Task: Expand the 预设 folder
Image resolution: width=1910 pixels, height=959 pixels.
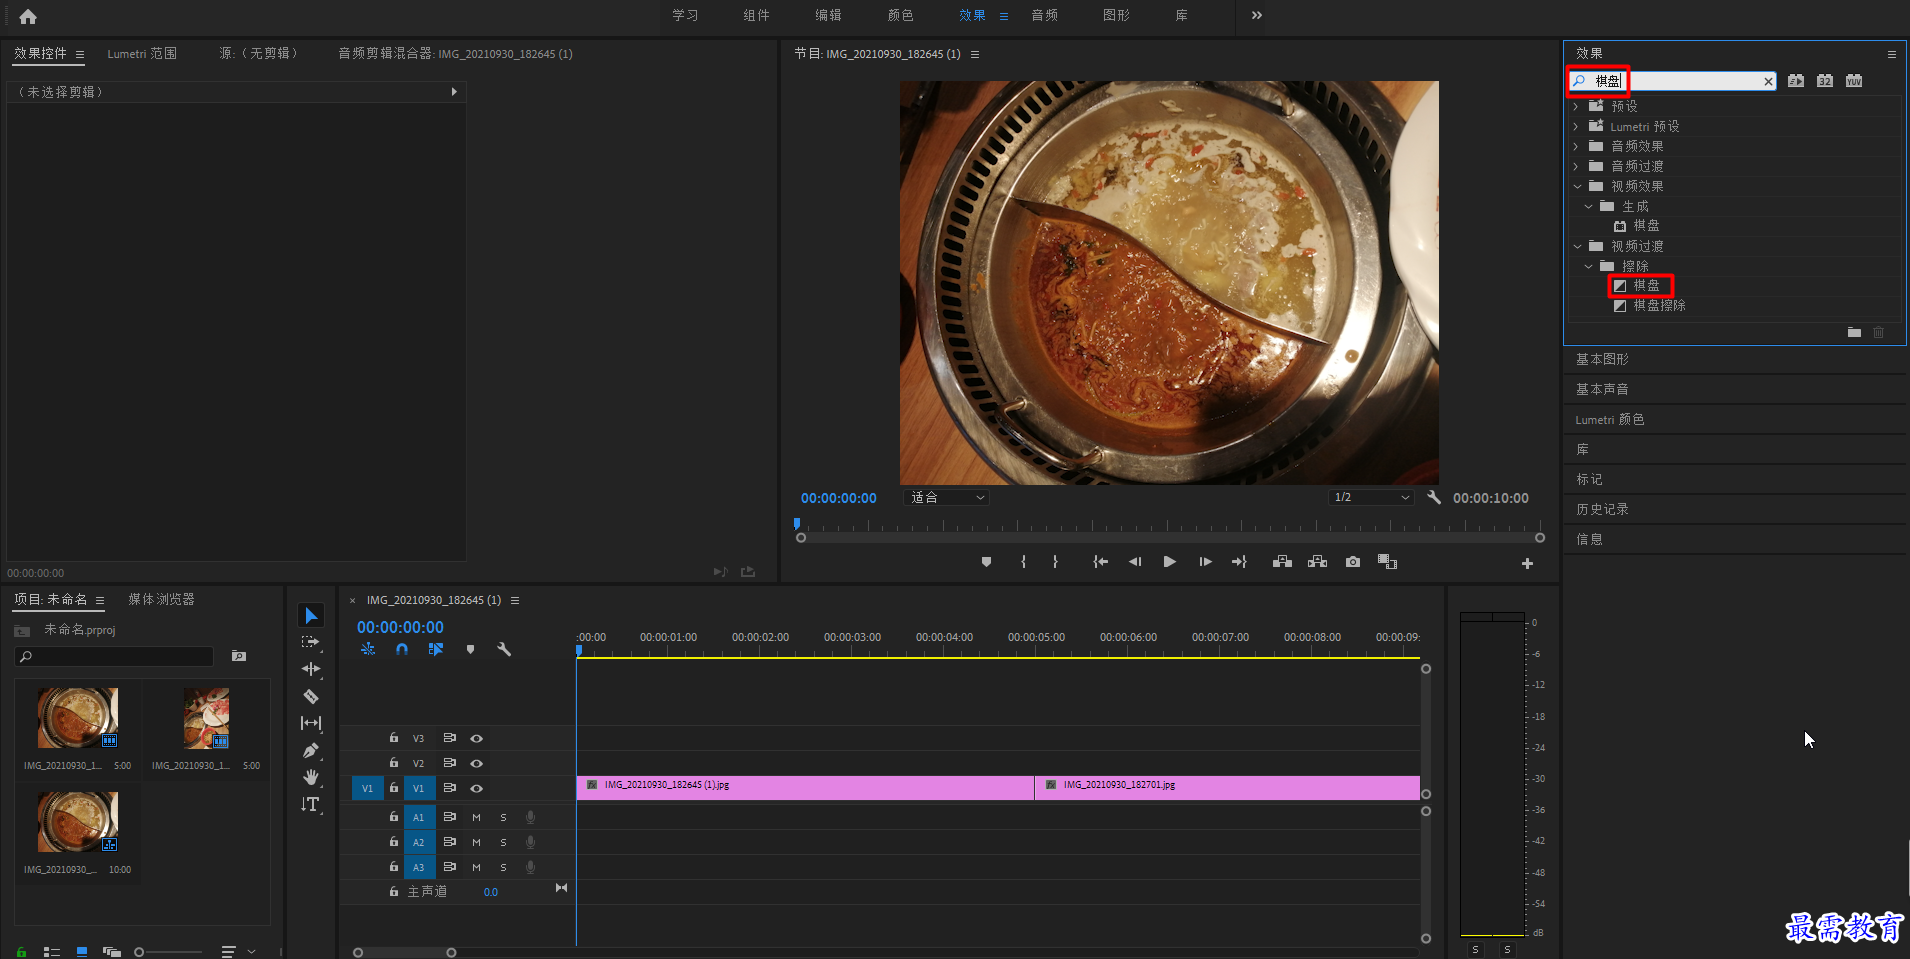Action: click(1576, 106)
